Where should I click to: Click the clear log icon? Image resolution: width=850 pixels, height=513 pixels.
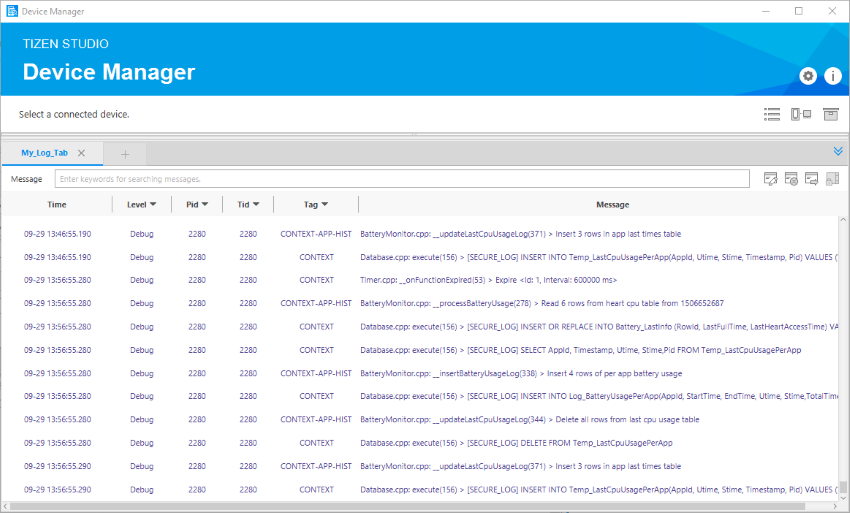pos(791,179)
